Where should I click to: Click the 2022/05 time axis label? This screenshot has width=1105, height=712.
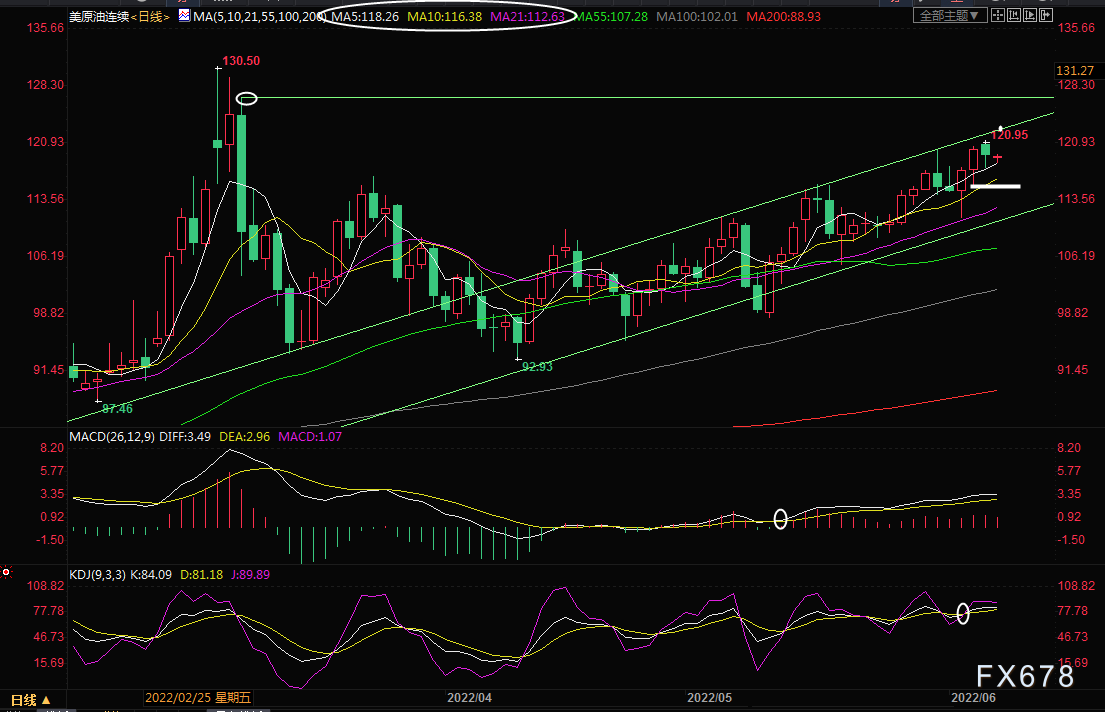(710, 698)
